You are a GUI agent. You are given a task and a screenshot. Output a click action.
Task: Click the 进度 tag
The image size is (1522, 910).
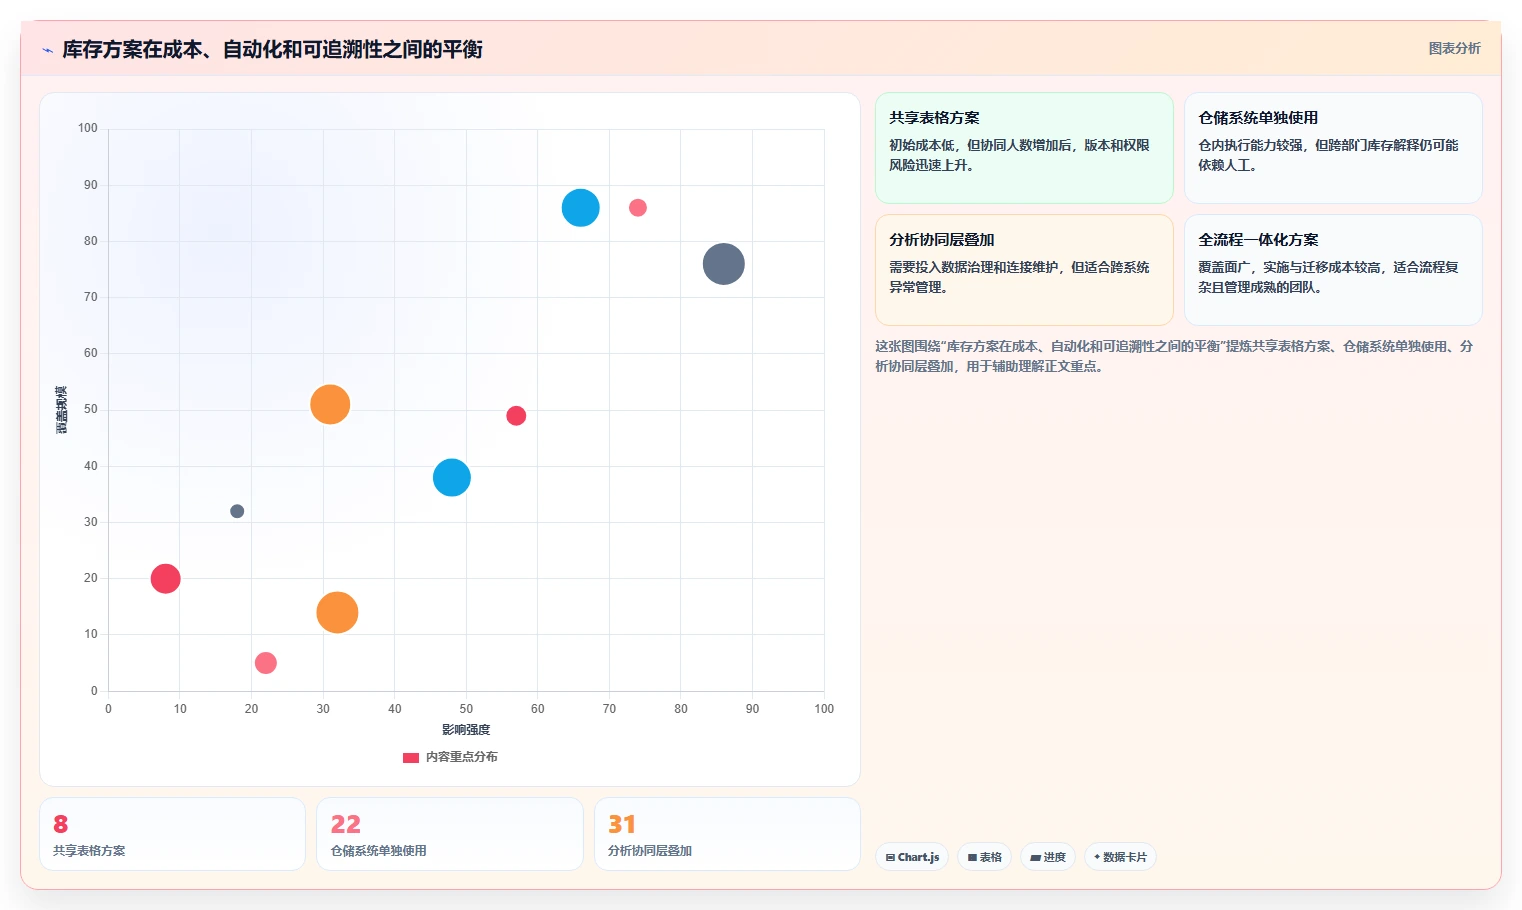[1048, 857]
